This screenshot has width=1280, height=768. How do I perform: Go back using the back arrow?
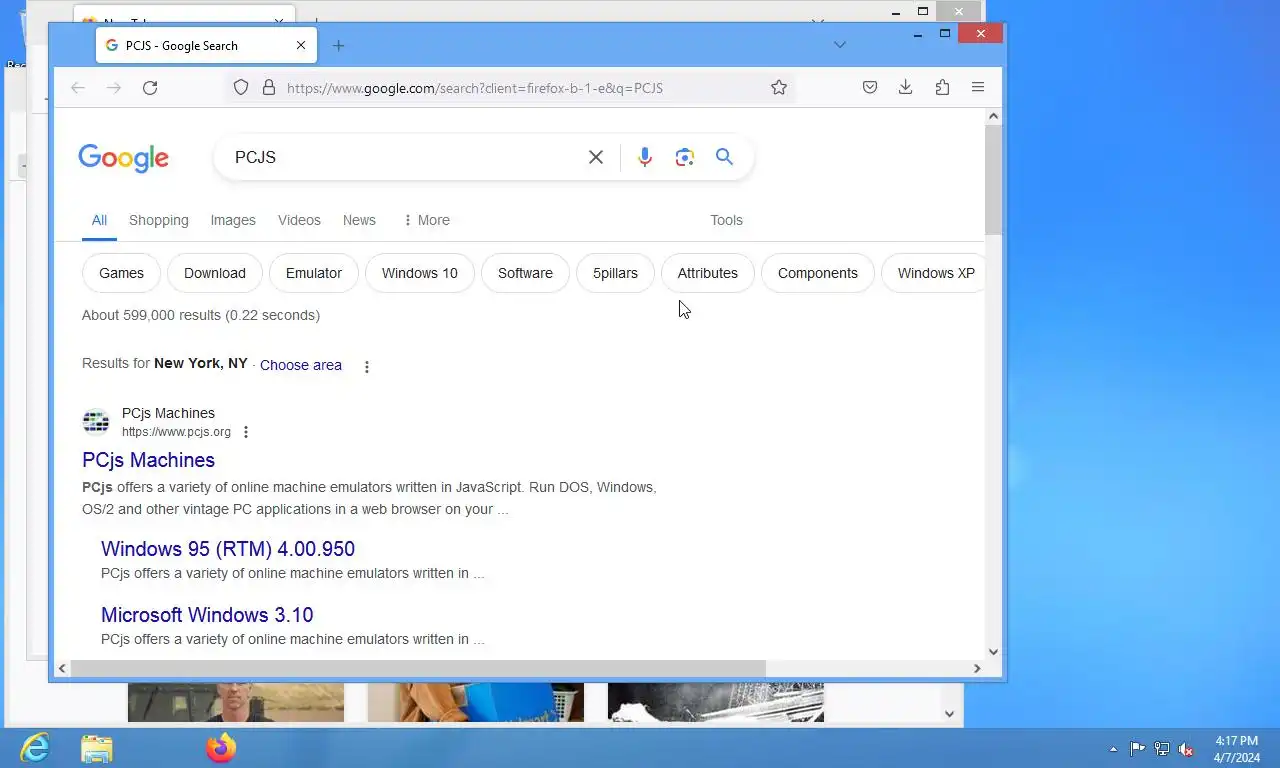78,88
